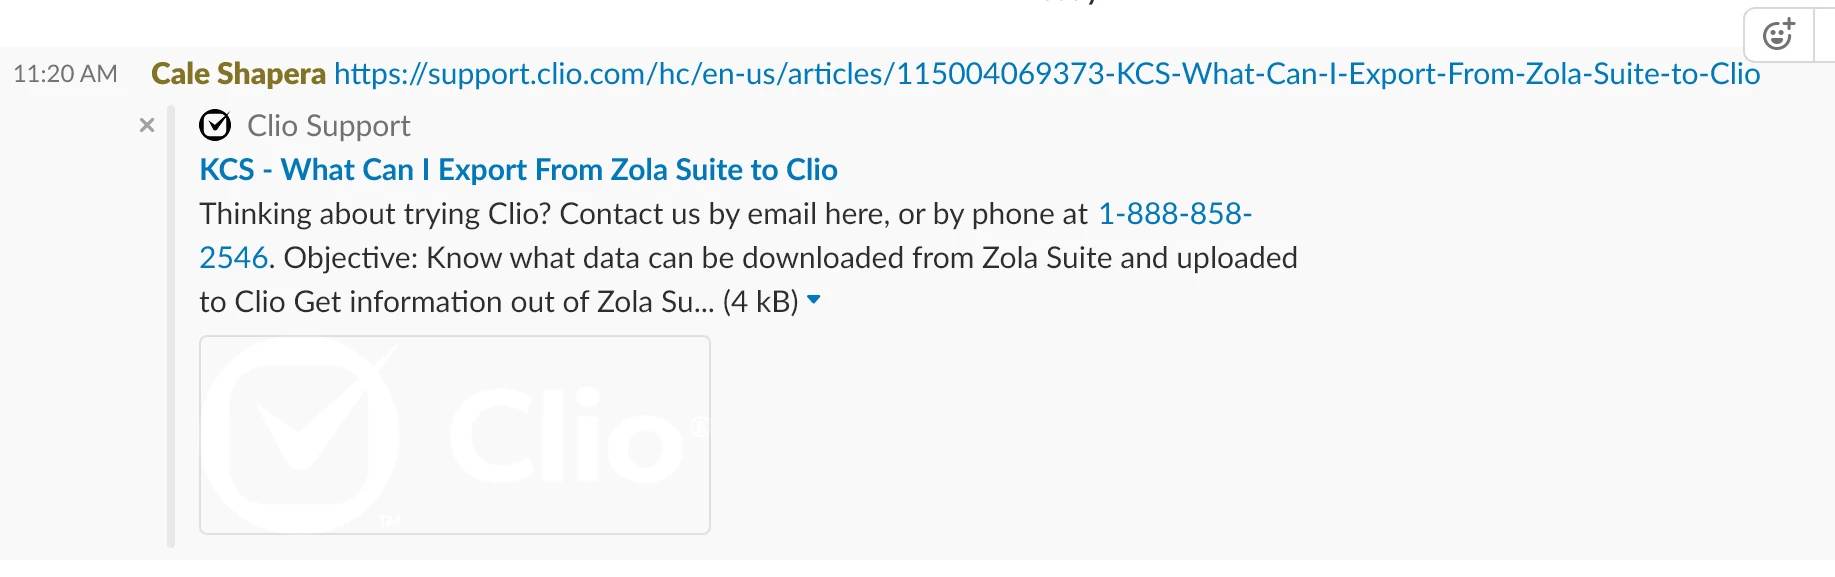Image resolution: width=1835 pixels, height=577 pixels.
Task: Open Cale Shapera's profile from the name
Action: click(238, 74)
